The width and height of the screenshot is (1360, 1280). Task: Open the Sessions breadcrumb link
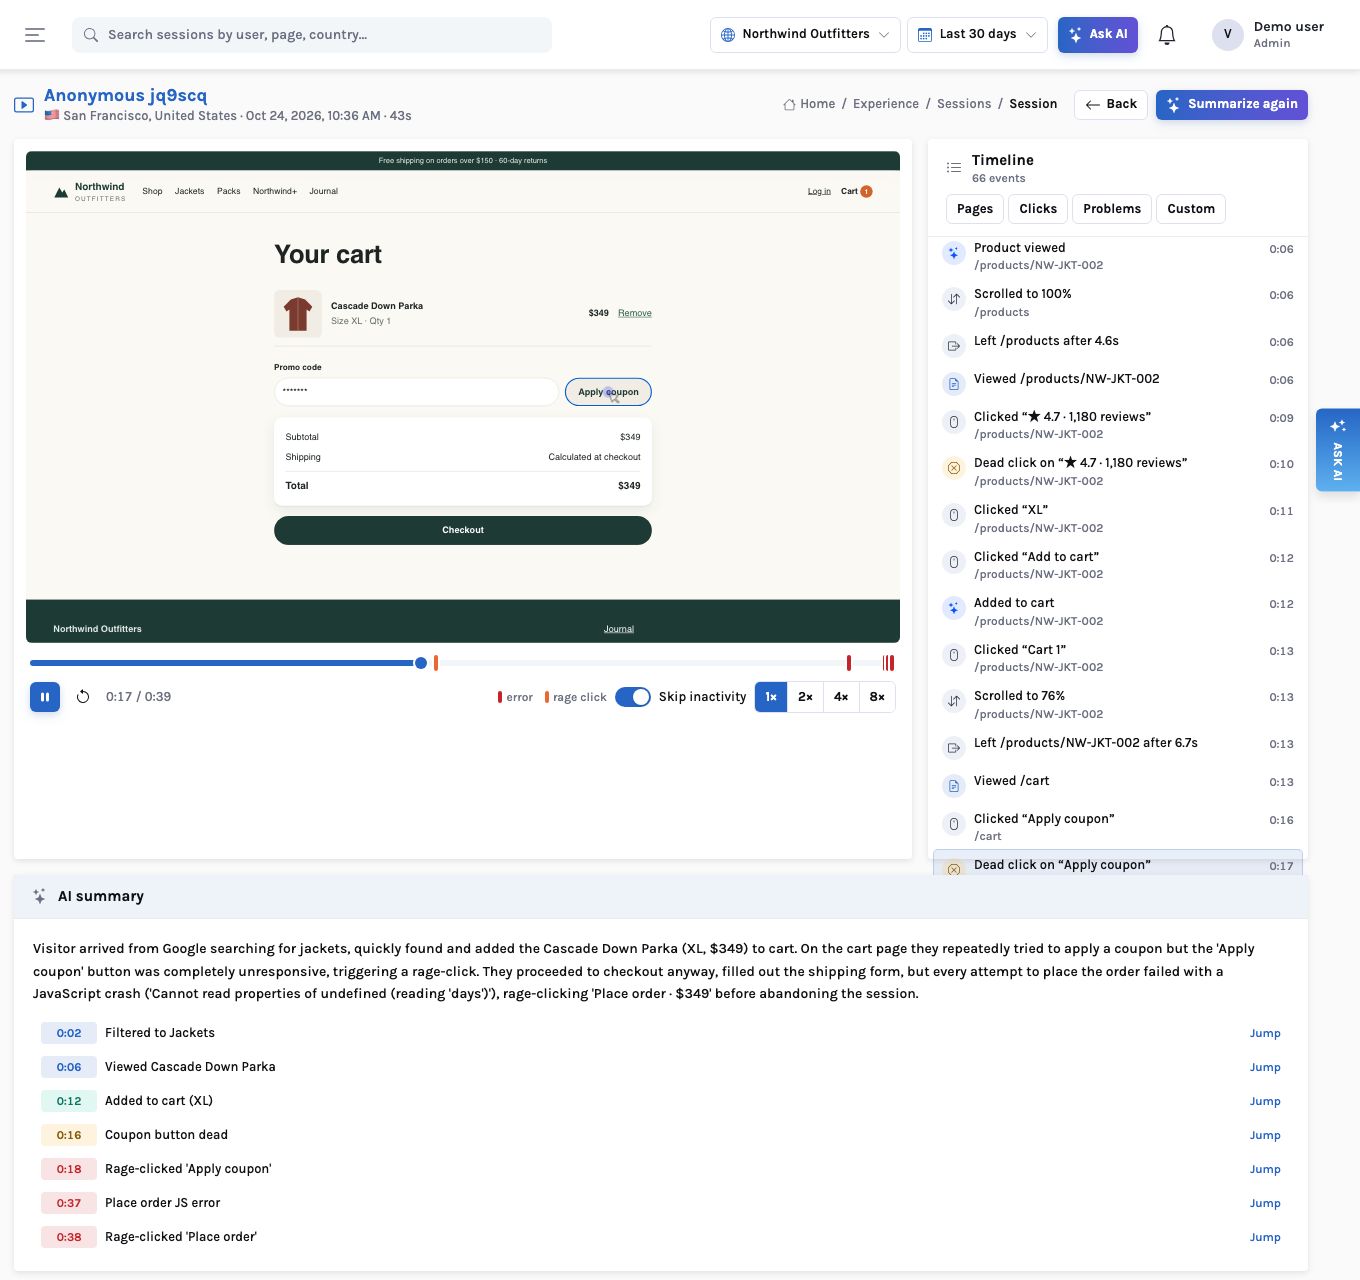(964, 104)
